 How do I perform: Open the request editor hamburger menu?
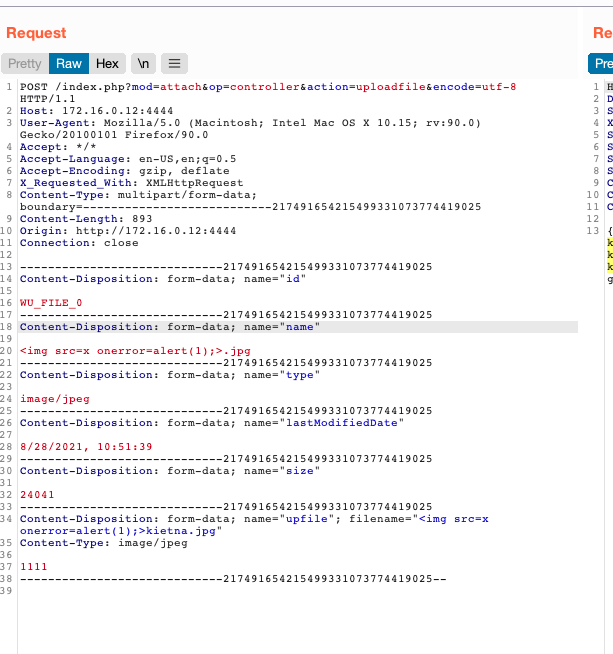pos(174,63)
